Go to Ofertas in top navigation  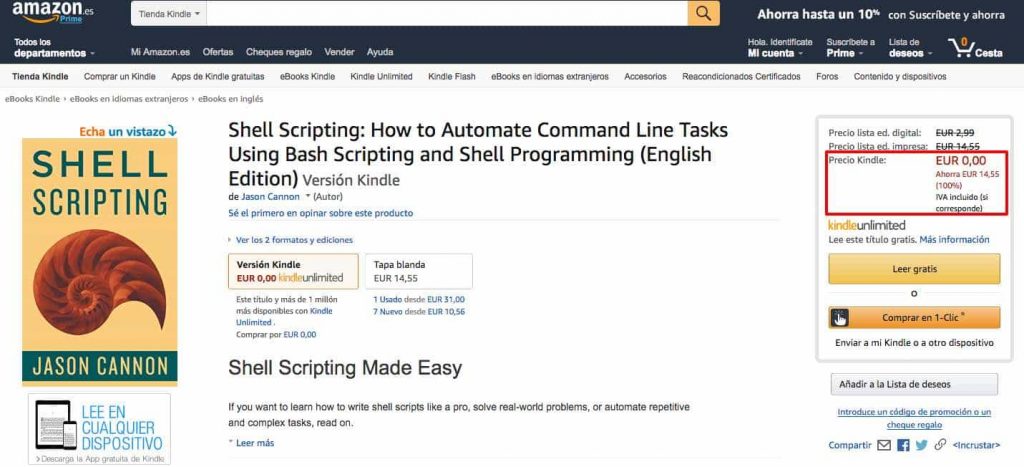pyautogui.click(x=217, y=52)
